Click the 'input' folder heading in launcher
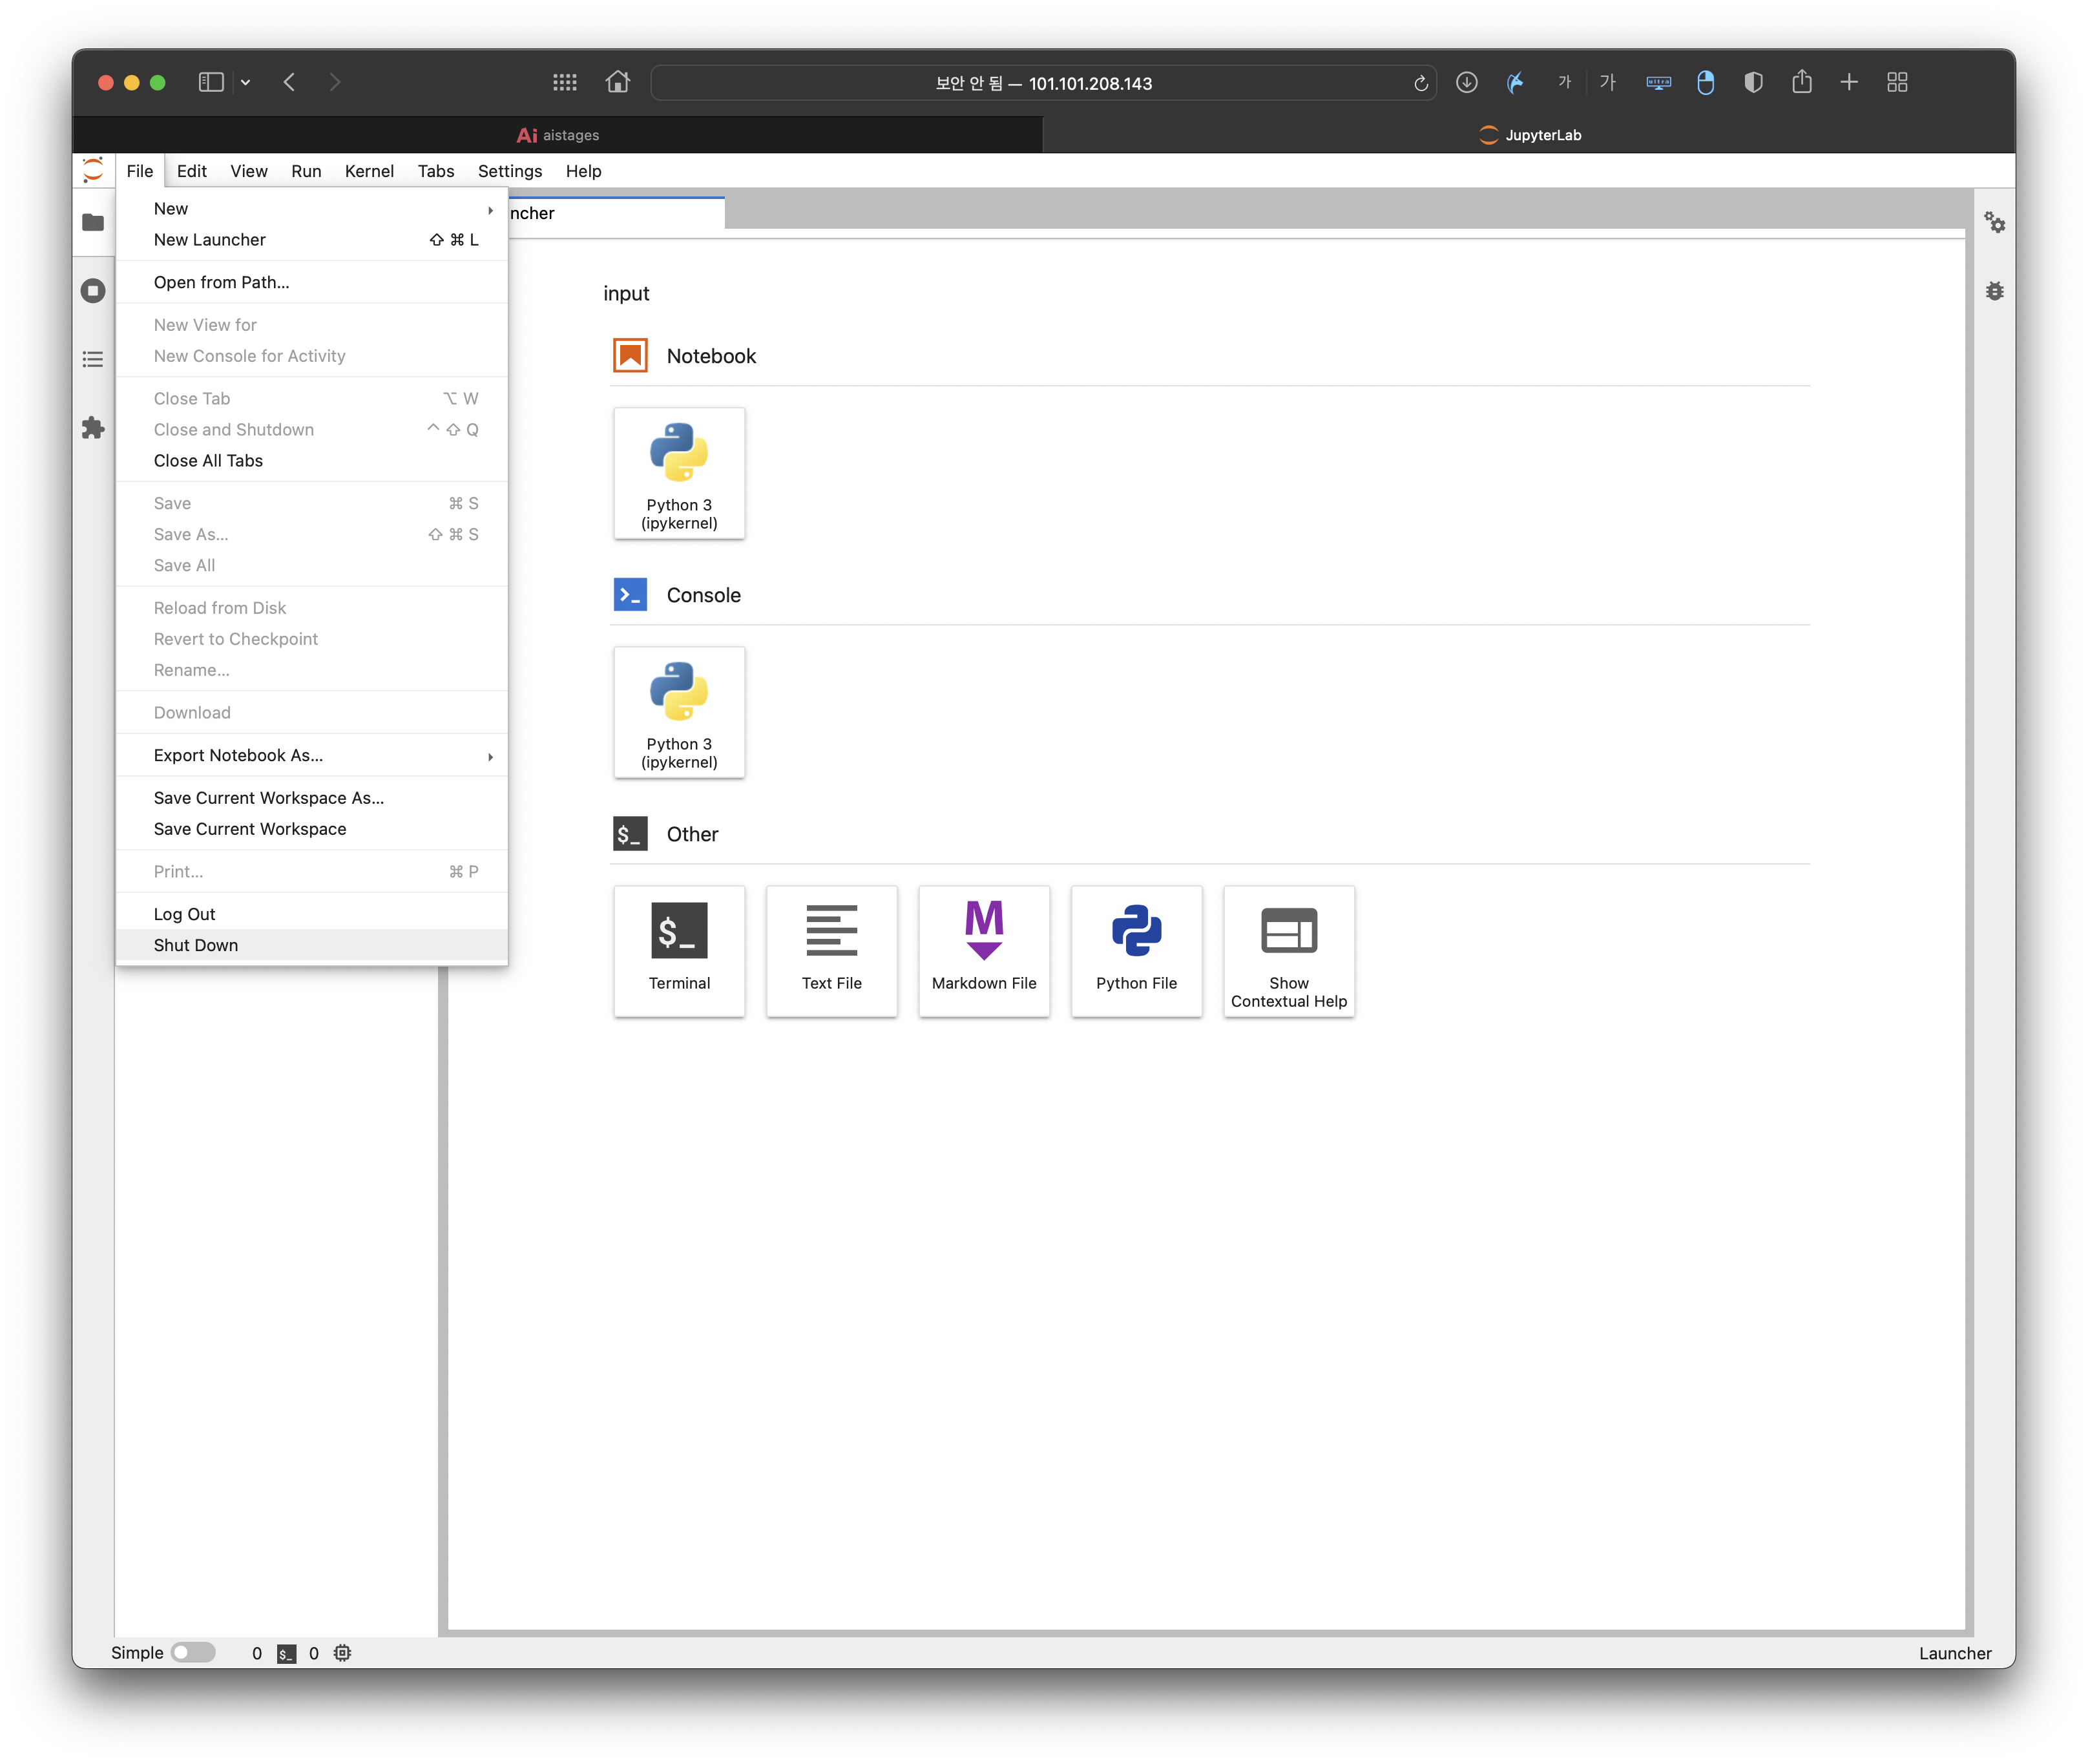This screenshot has width=2088, height=1764. (626, 293)
